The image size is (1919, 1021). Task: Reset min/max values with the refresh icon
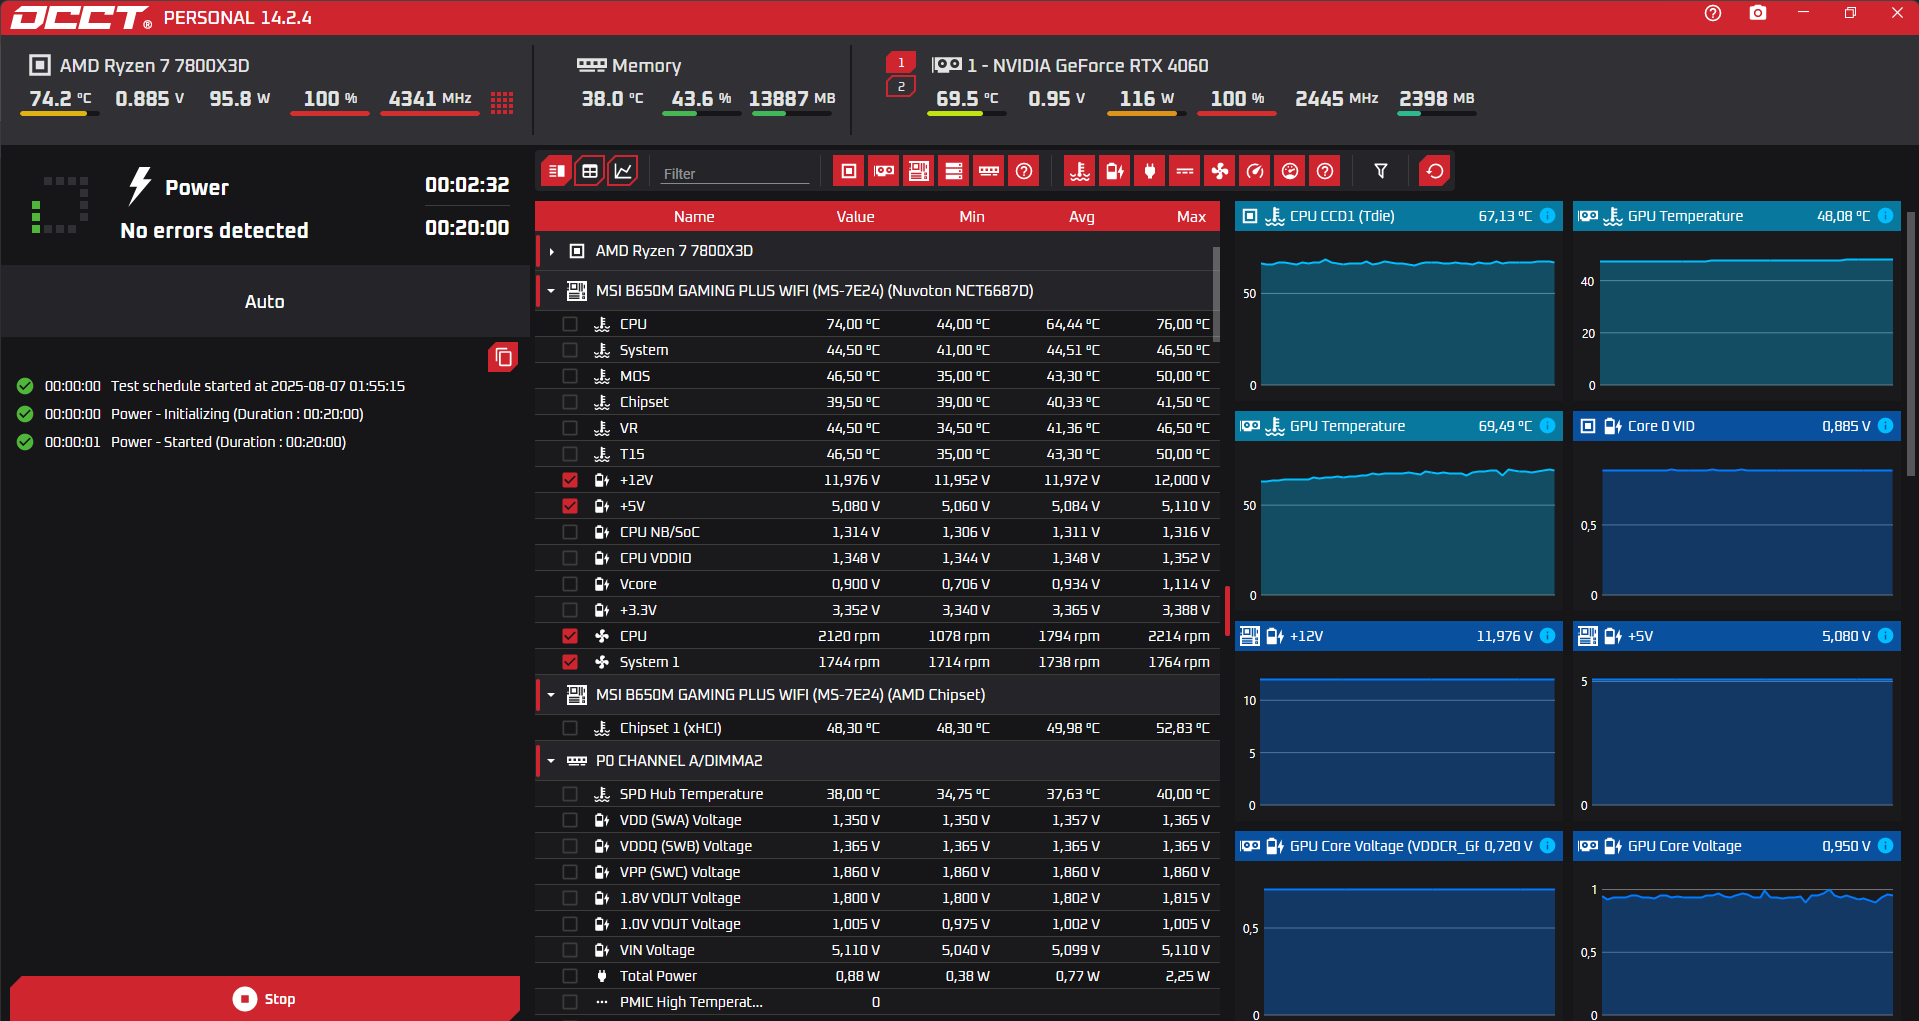pyautogui.click(x=1435, y=171)
